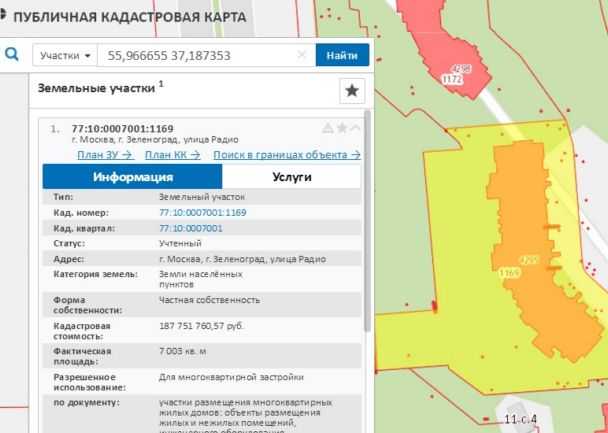
Task: Open cadastral quarter link 77:10:0007001
Action: (191, 228)
